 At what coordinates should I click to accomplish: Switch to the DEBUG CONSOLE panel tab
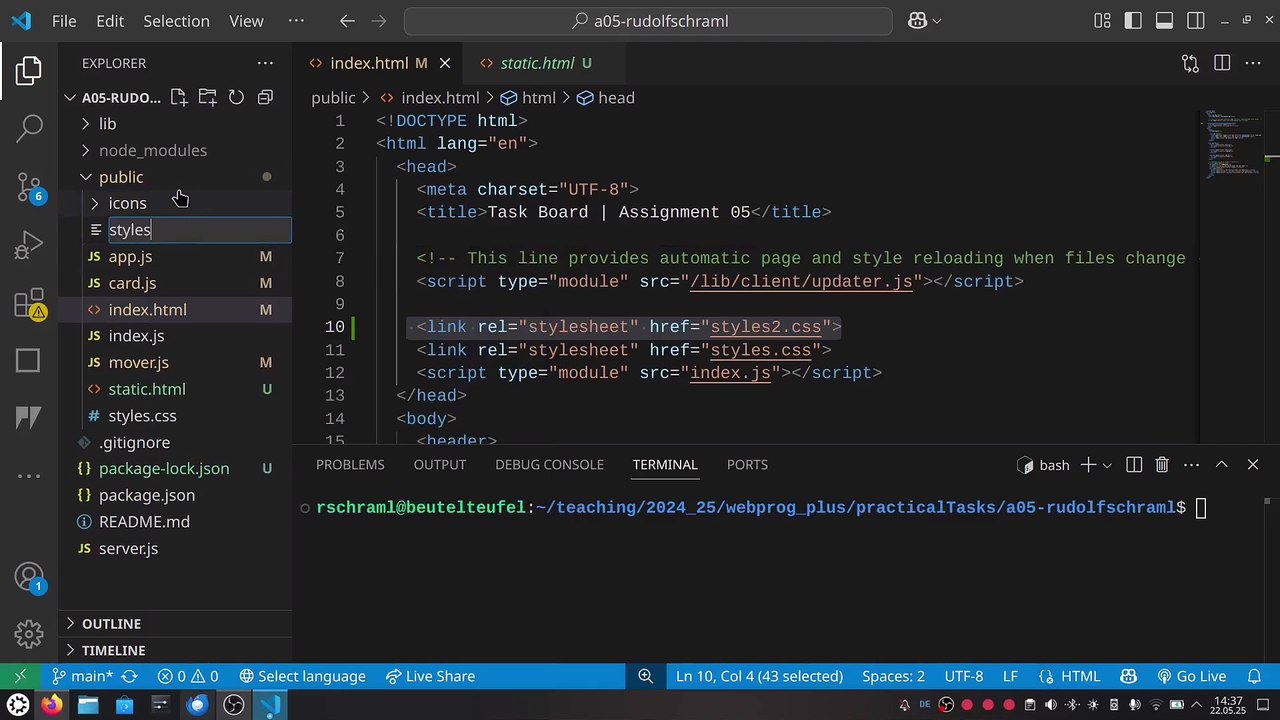tap(549, 465)
